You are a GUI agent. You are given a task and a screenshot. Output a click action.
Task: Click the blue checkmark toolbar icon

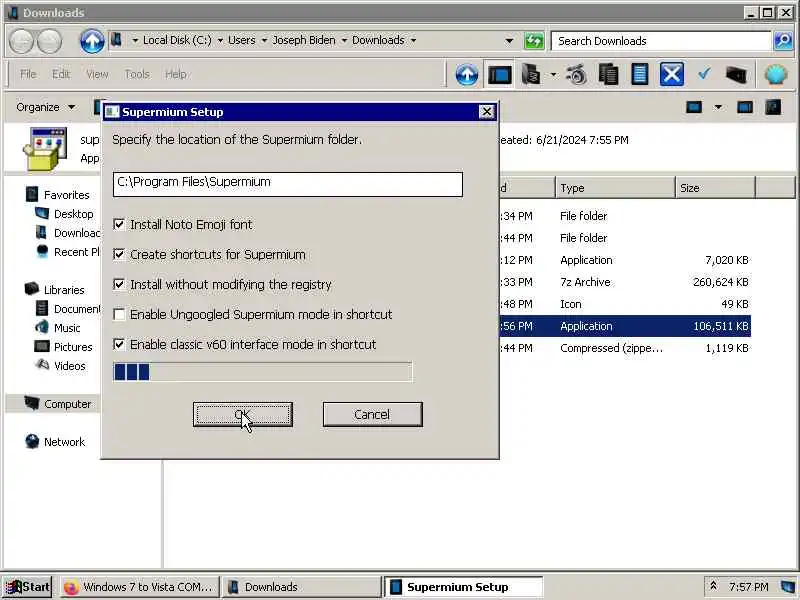[704, 74]
